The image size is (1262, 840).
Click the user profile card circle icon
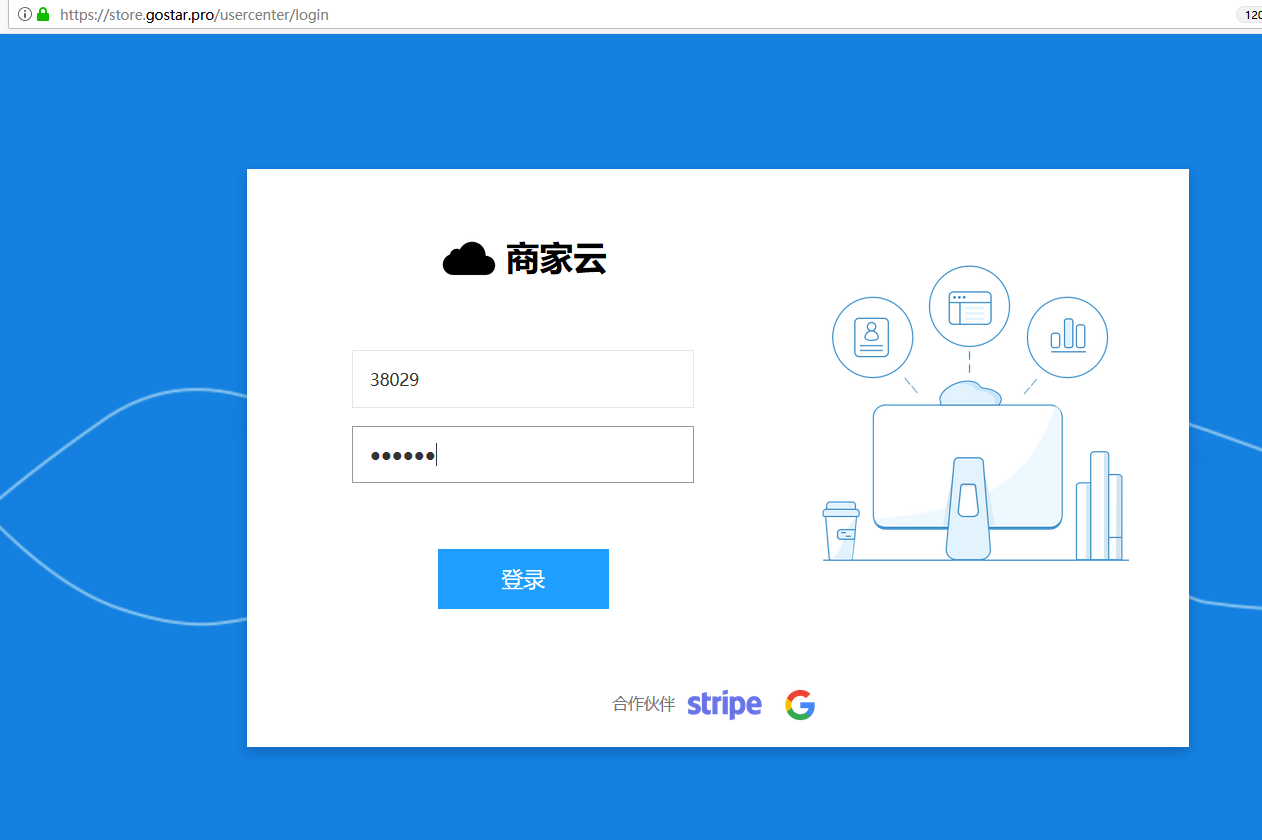coord(873,338)
